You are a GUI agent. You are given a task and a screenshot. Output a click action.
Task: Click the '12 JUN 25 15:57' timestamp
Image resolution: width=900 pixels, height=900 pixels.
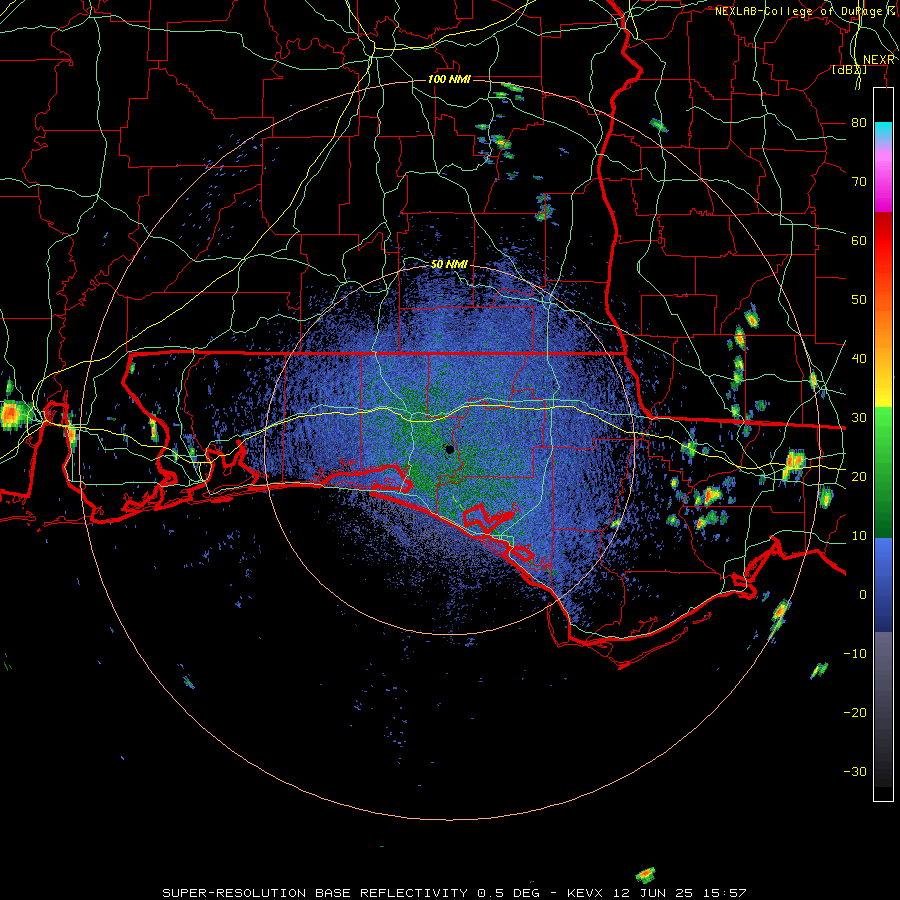(680, 893)
